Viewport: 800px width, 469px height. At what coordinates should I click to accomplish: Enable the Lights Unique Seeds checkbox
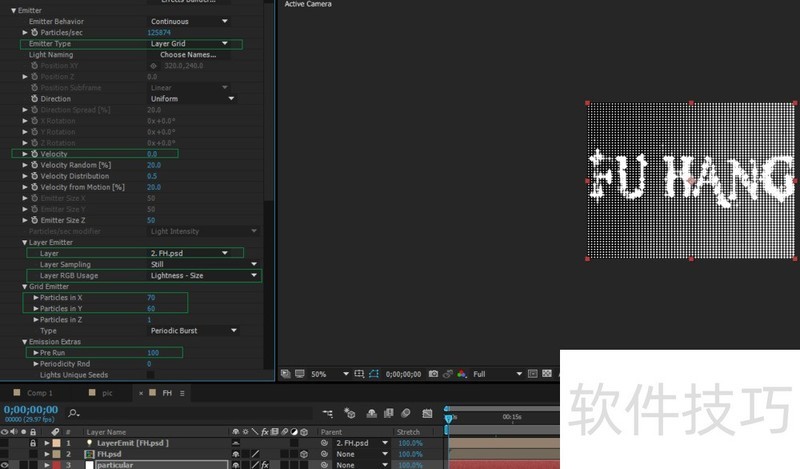[152, 375]
